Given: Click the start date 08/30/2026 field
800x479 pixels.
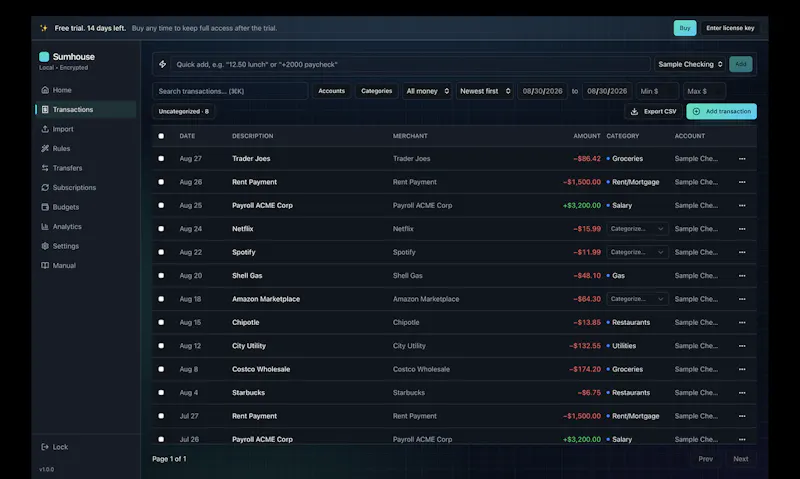Looking at the screenshot, I should (x=542, y=91).
